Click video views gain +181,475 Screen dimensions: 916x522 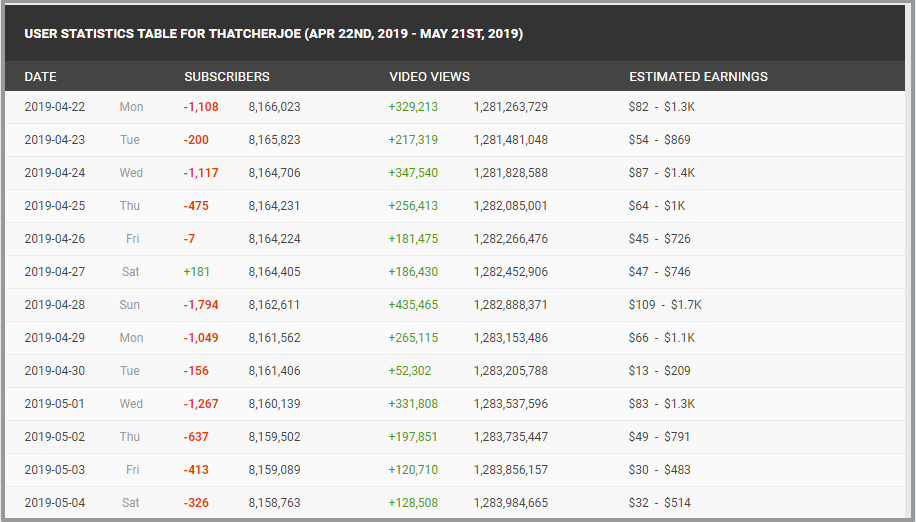413,239
